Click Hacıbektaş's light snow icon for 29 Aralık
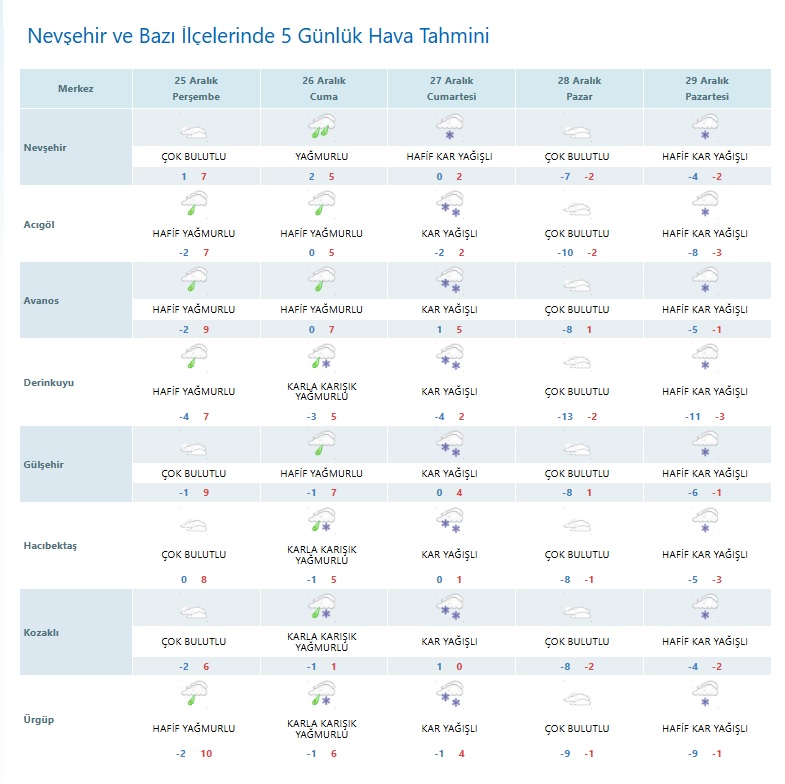The height and width of the screenshot is (784, 785). coord(705,520)
